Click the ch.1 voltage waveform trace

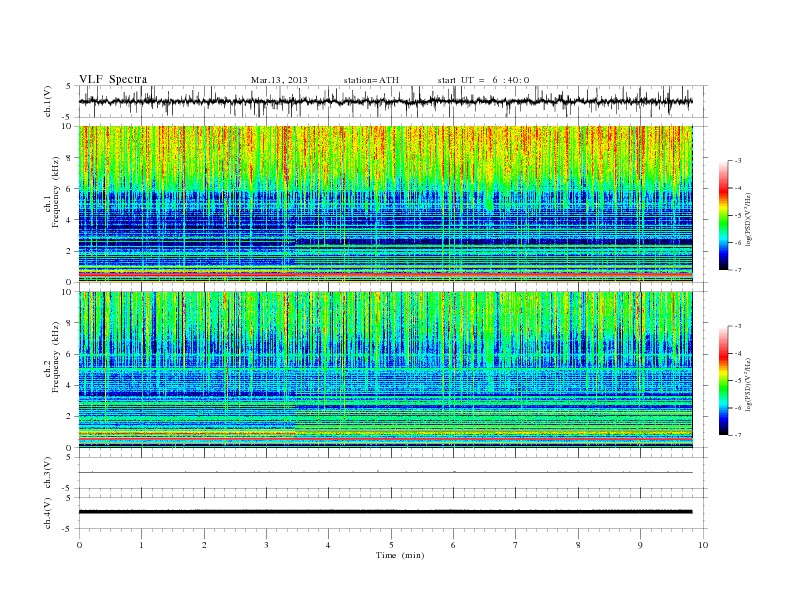click(x=385, y=101)
